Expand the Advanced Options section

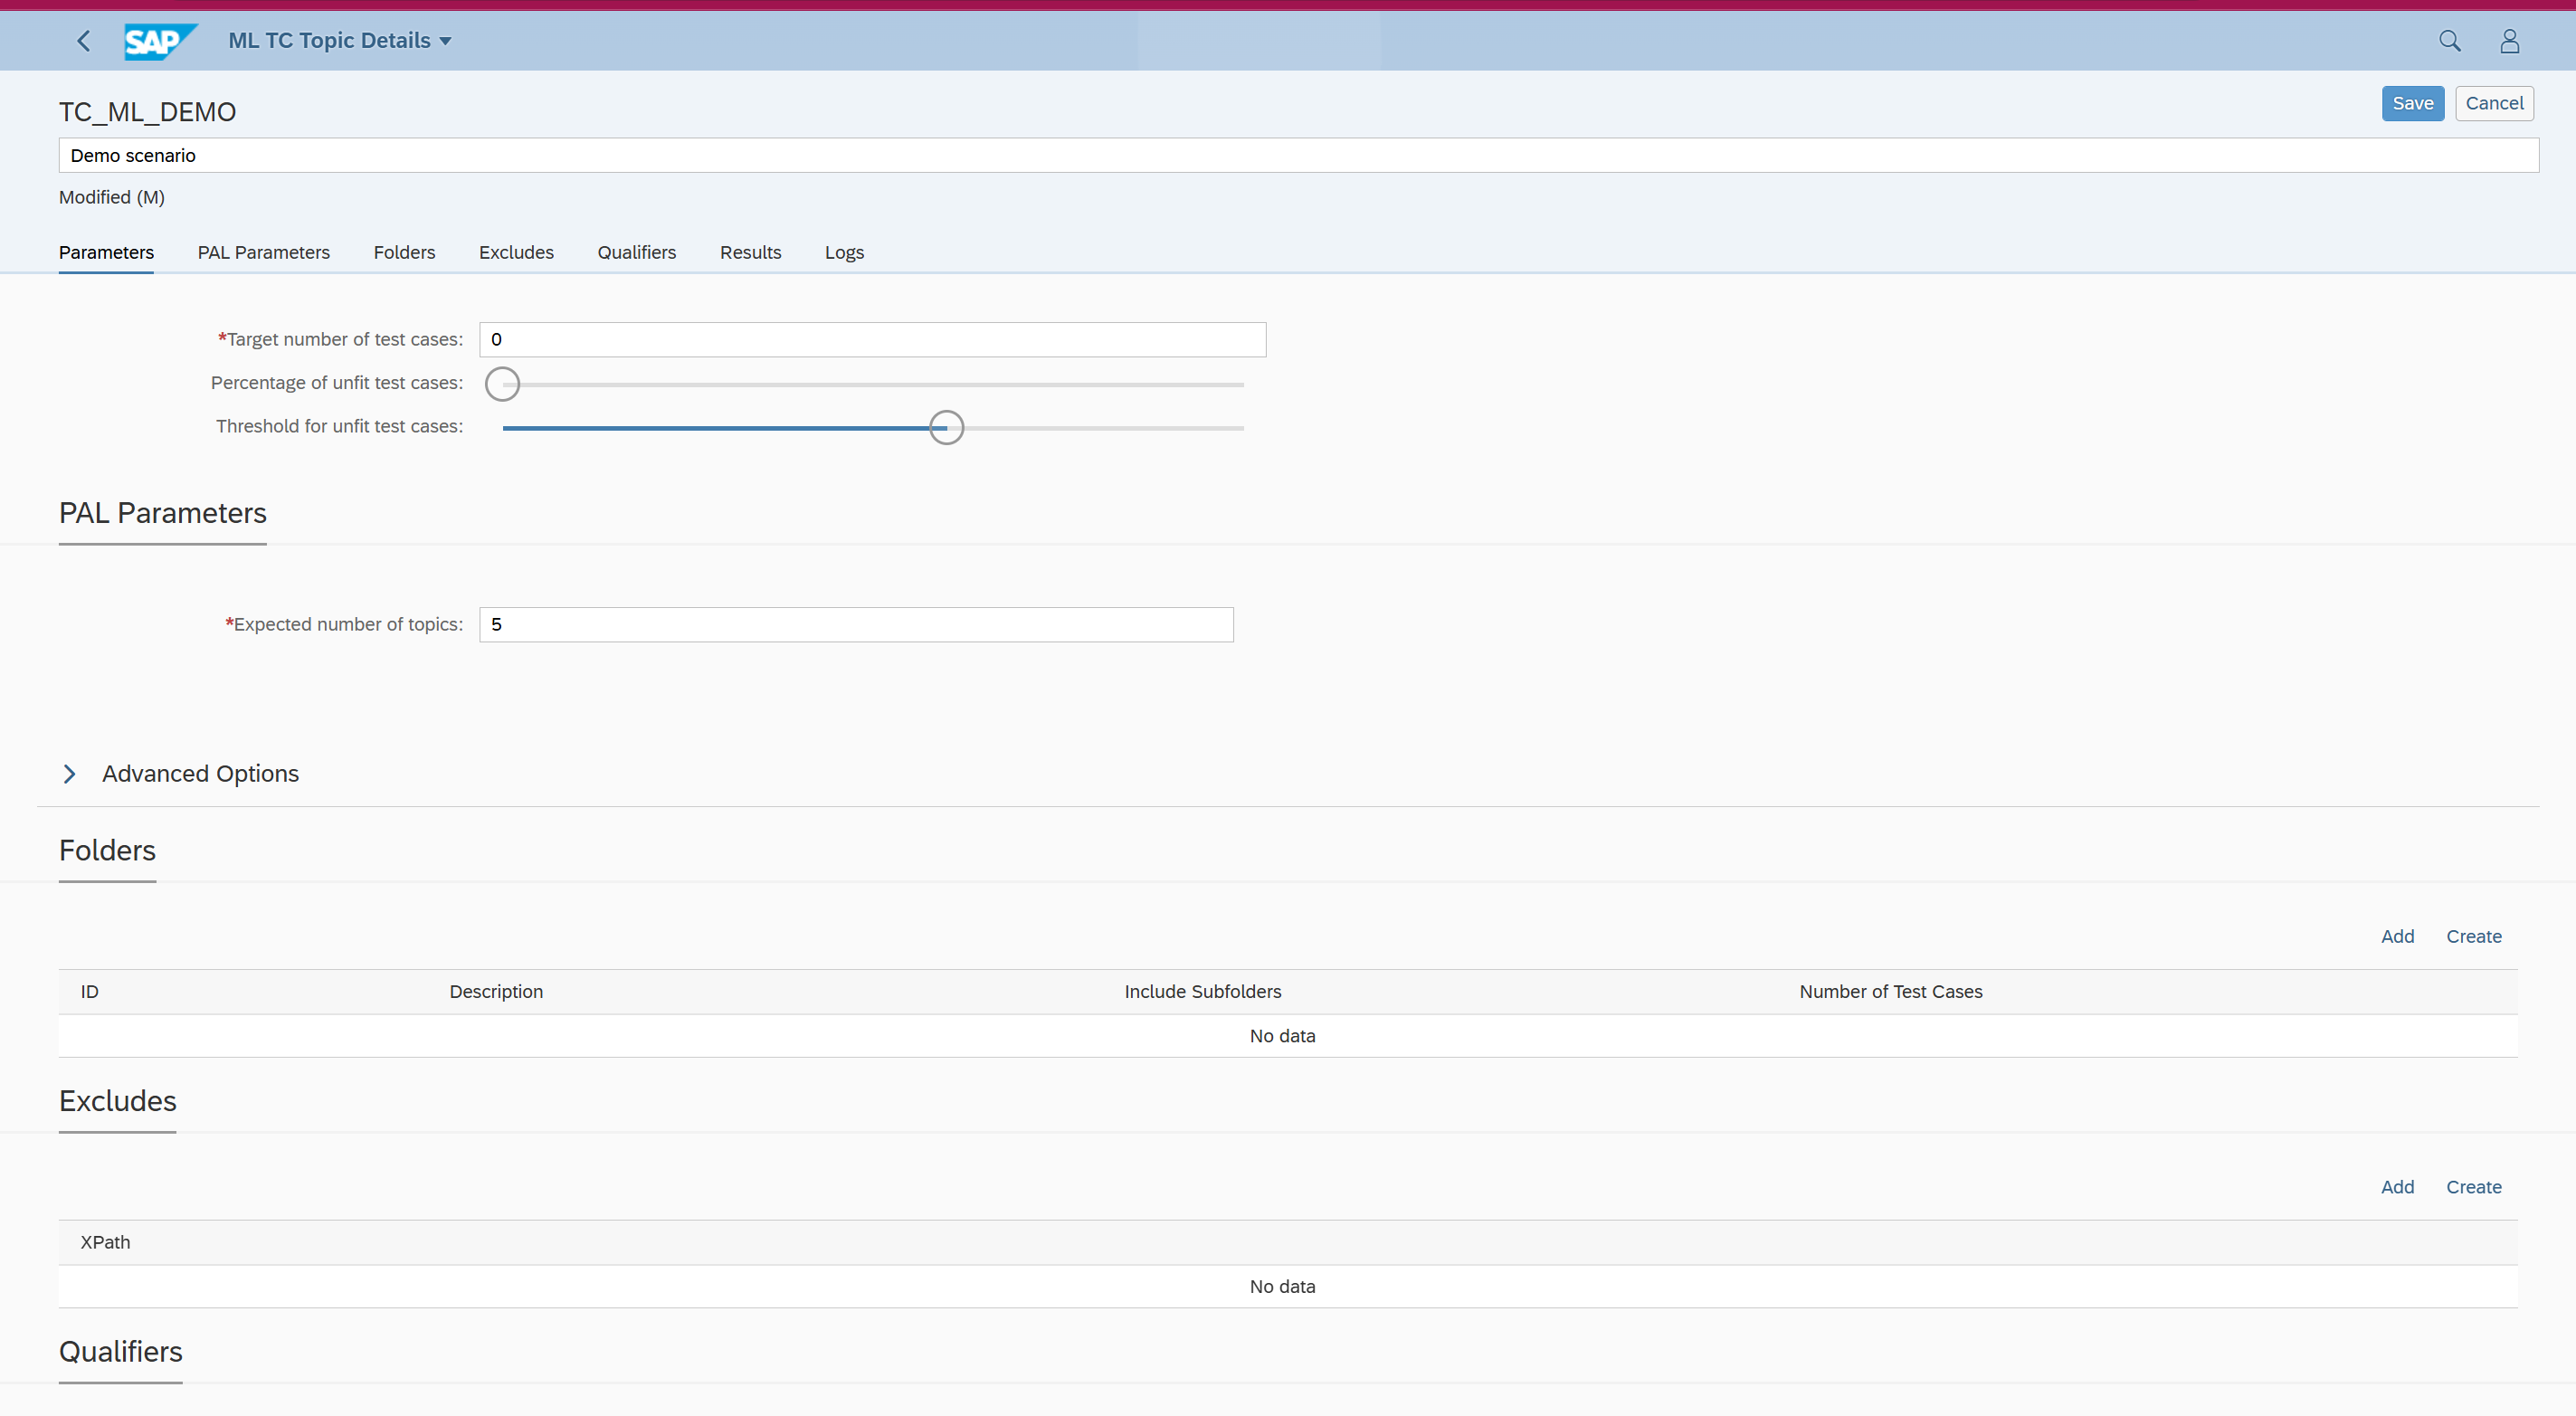coord(70,774)
